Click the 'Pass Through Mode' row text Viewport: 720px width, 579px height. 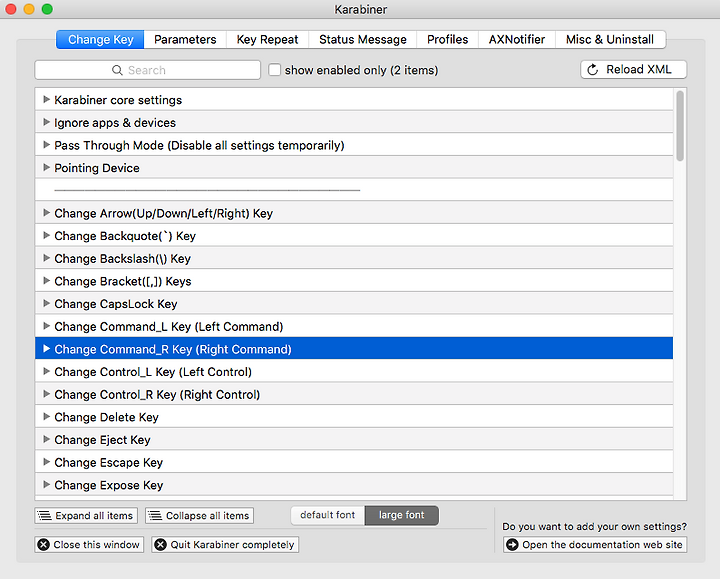click(x=199, y=146)
